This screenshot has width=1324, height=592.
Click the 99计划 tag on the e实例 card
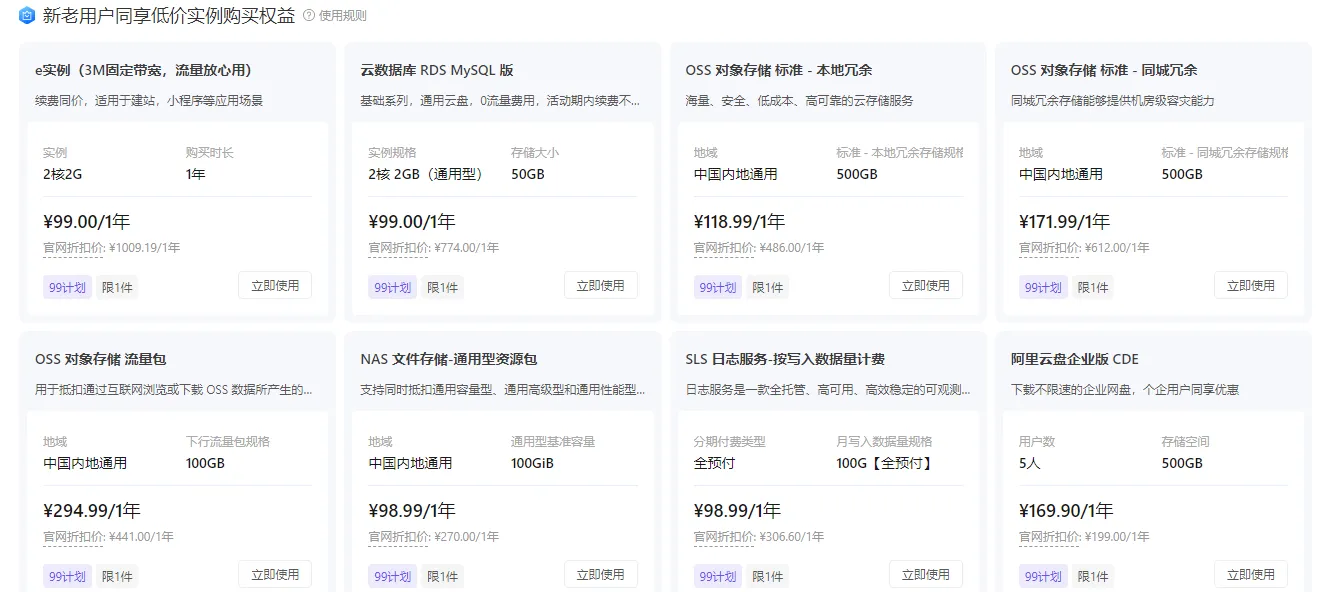pyautogui.click(x=66, y=285)
